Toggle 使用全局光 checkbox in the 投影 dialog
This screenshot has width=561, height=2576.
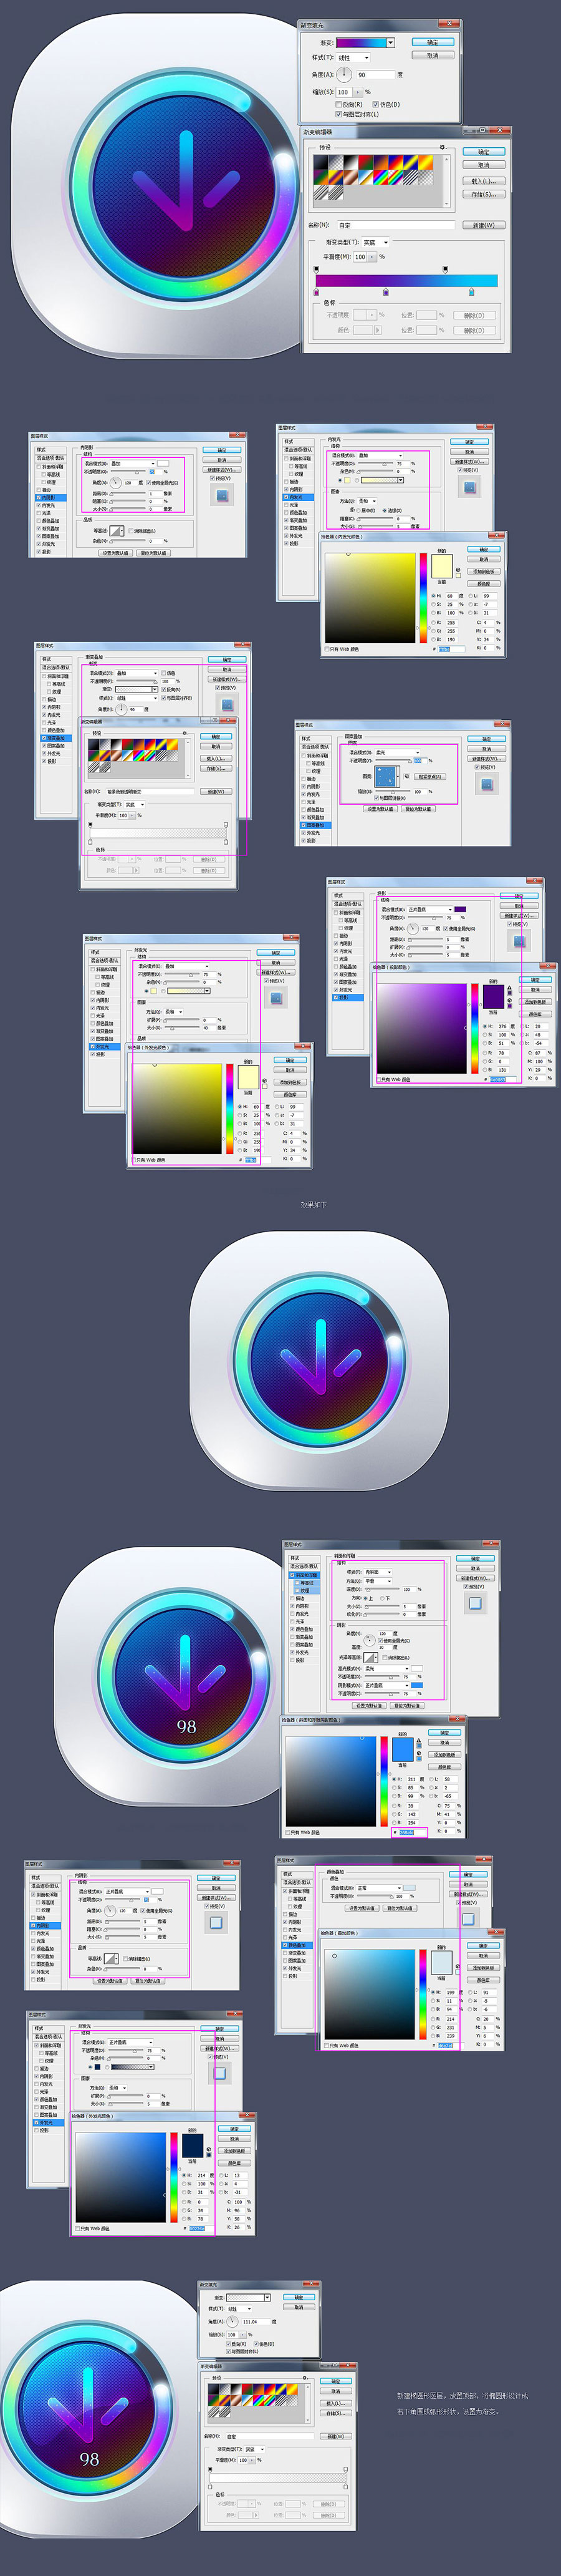[x=446, y=929]
